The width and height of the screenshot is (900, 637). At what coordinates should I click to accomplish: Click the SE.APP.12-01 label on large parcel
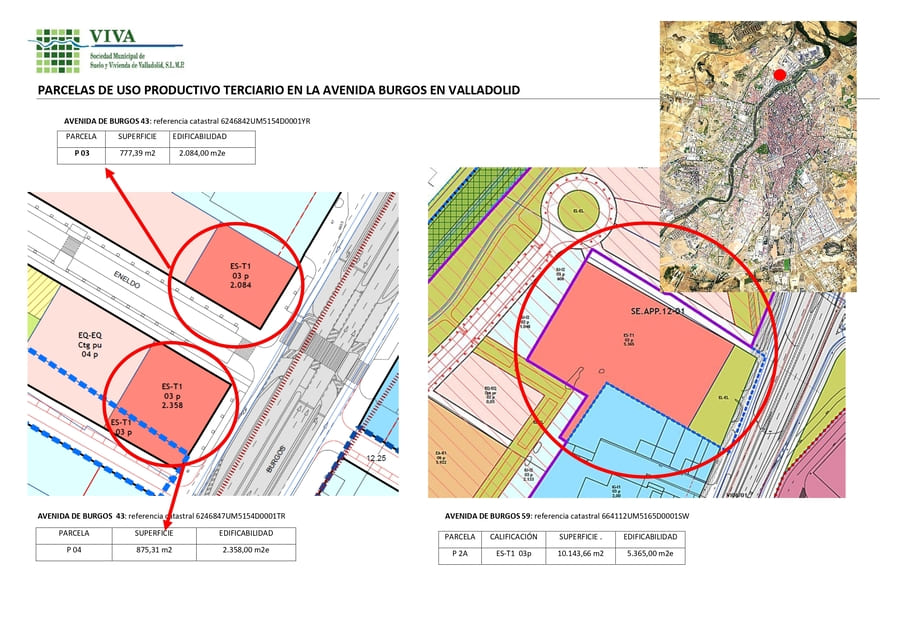(x=657, y=313)
